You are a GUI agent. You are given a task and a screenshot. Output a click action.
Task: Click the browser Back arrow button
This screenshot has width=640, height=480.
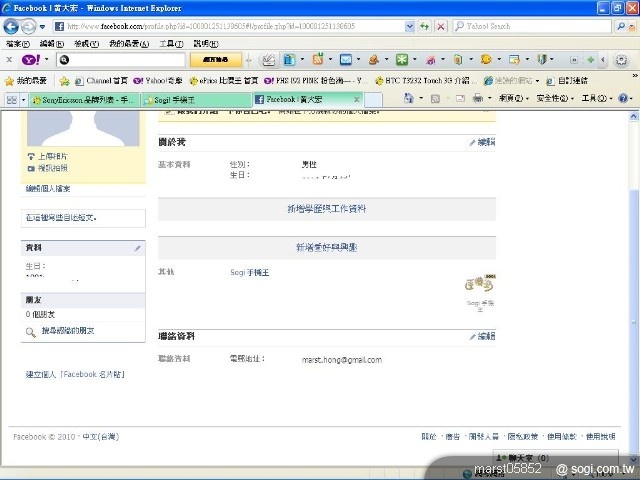pos(11,27)
